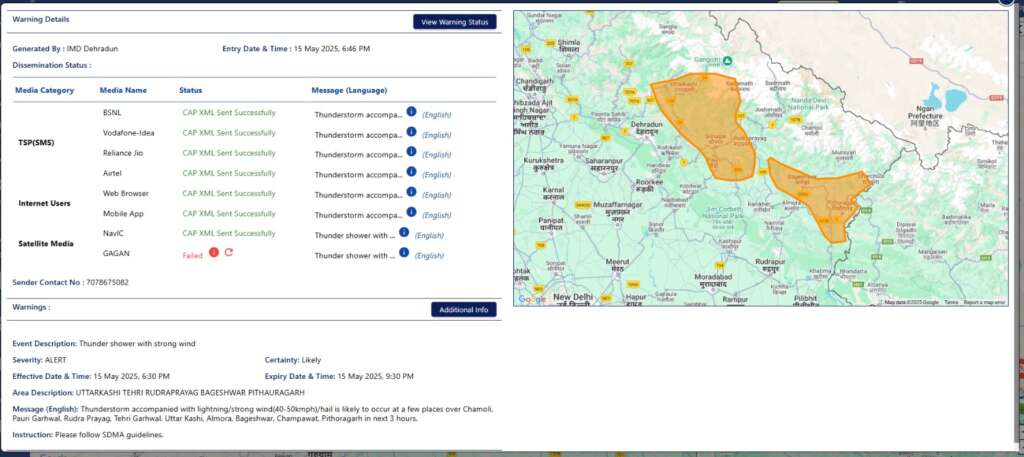The image size is (1024, 457).
Task: Click the Status column header
Action: (191, 90)
